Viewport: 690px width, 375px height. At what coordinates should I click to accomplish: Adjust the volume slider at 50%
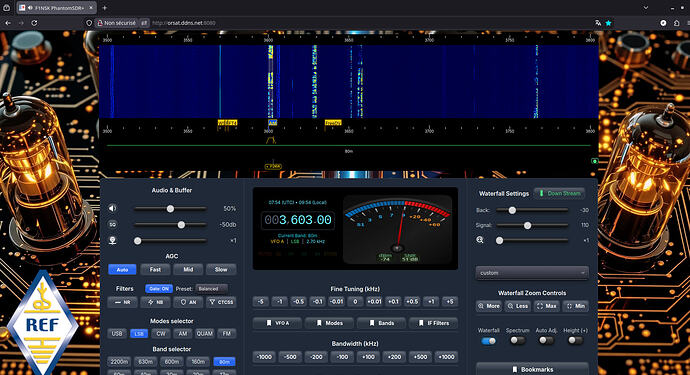click(170, 209)
